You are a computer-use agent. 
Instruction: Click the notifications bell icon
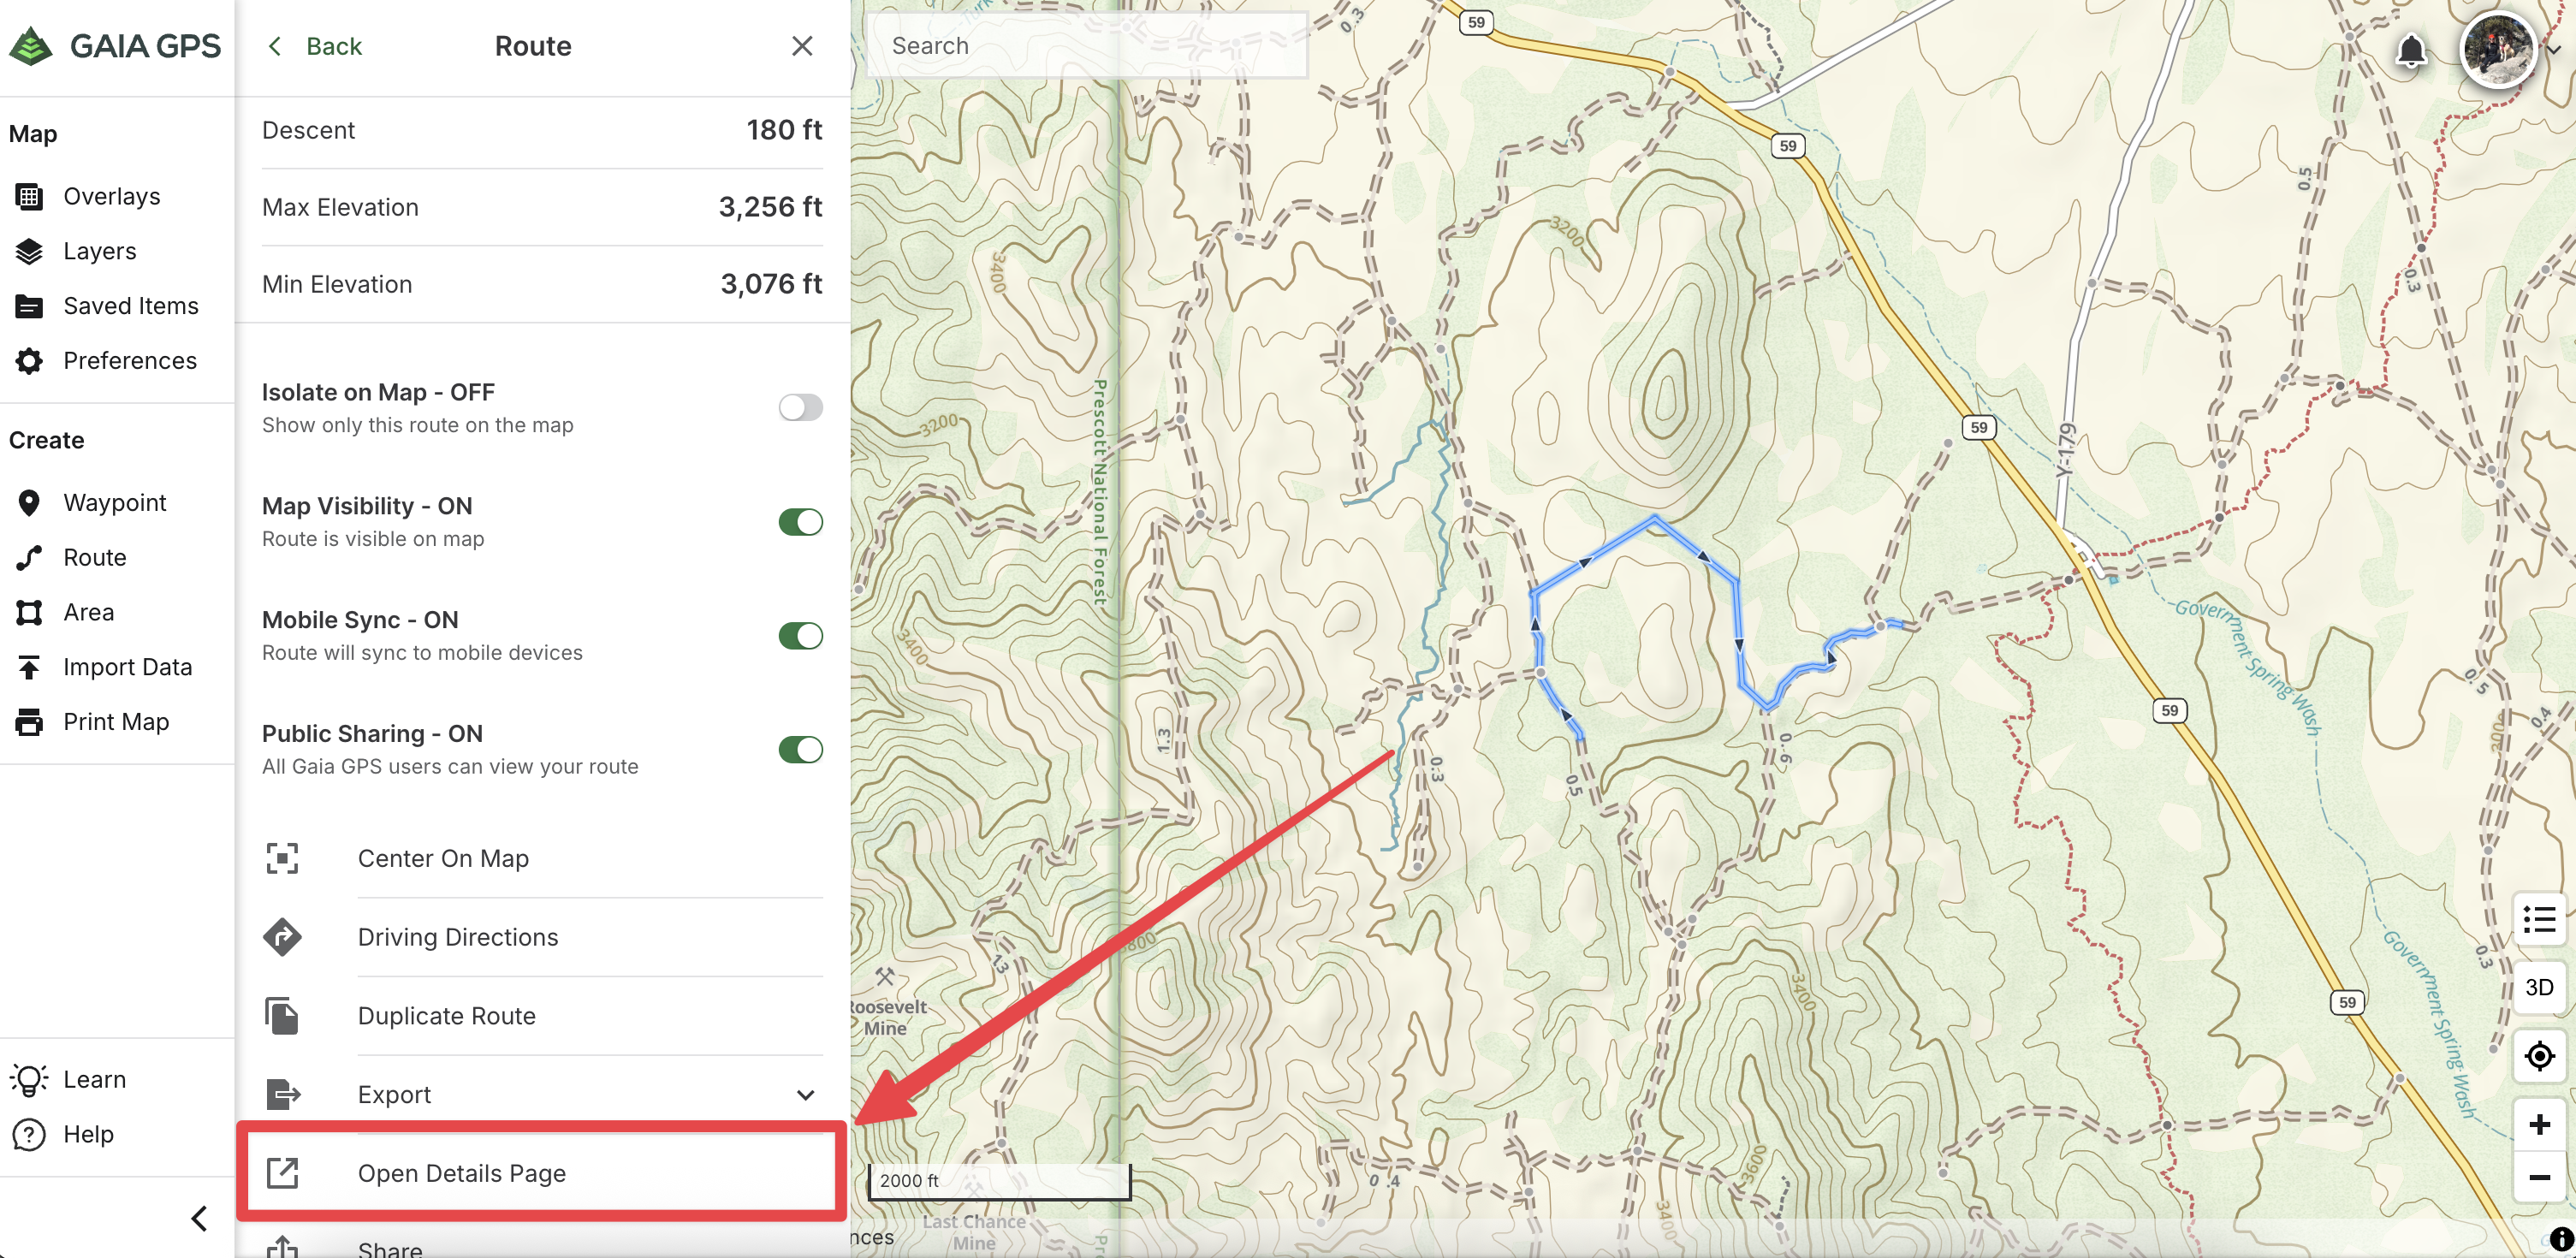click(2411, 50)
